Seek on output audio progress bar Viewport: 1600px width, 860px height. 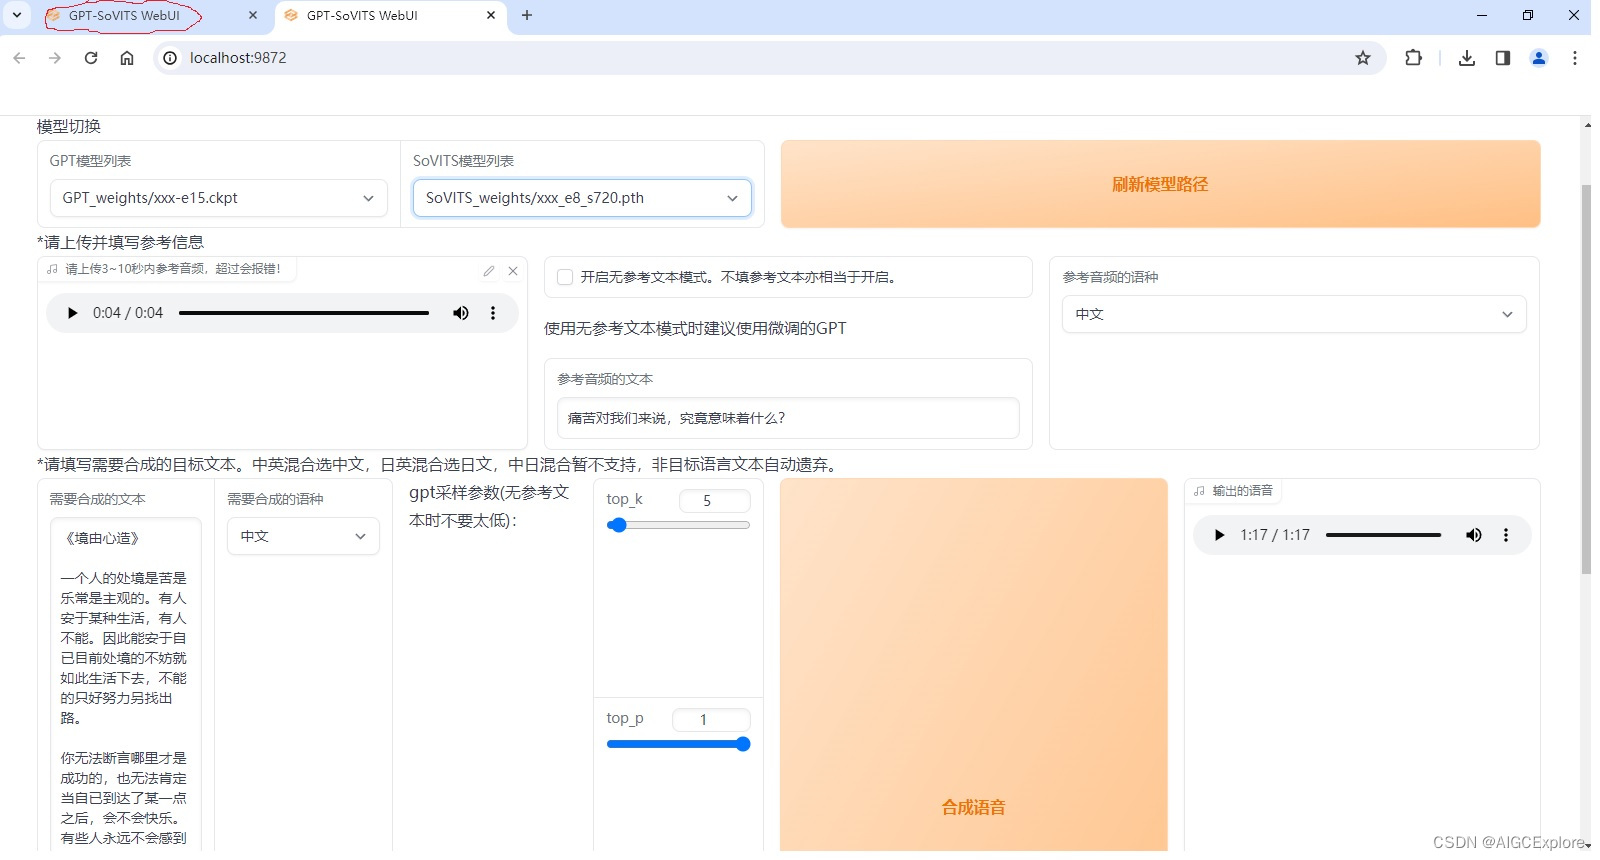[1383, 535]
